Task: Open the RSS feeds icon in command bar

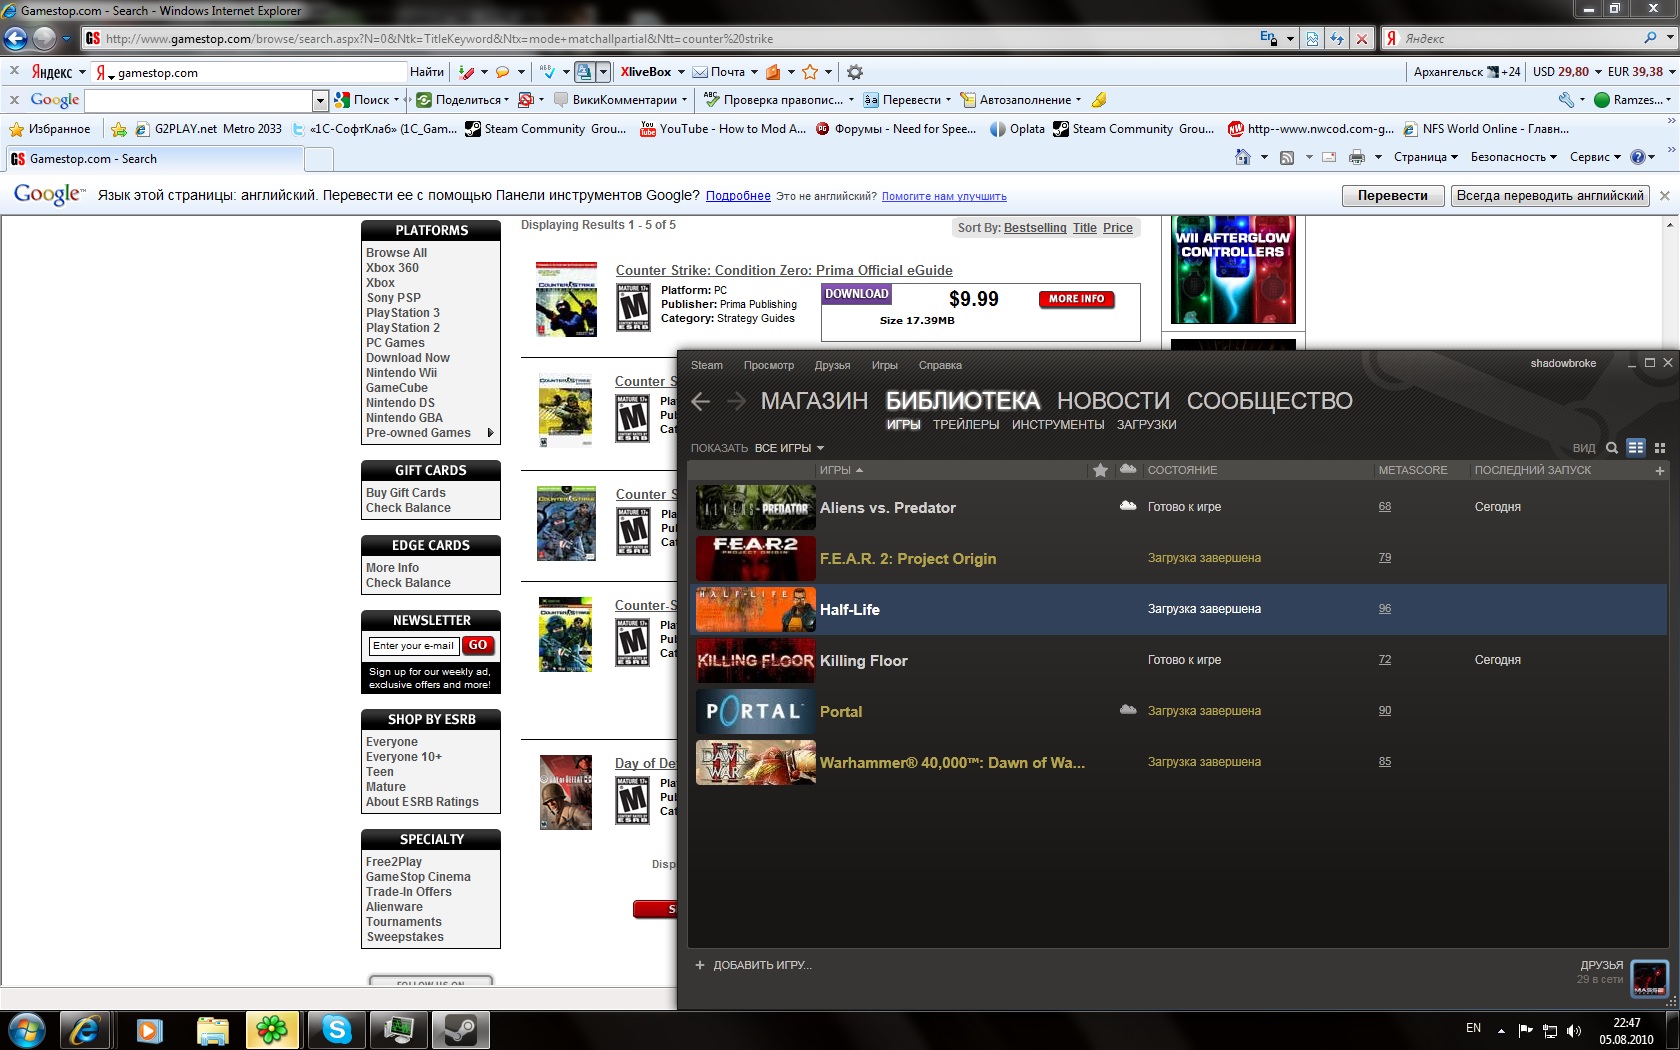Action: (1287, 157)
